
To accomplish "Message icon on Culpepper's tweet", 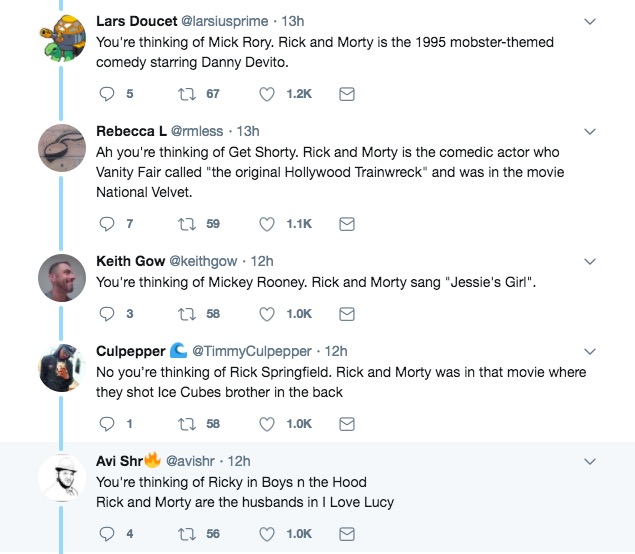I will point(347,424).
